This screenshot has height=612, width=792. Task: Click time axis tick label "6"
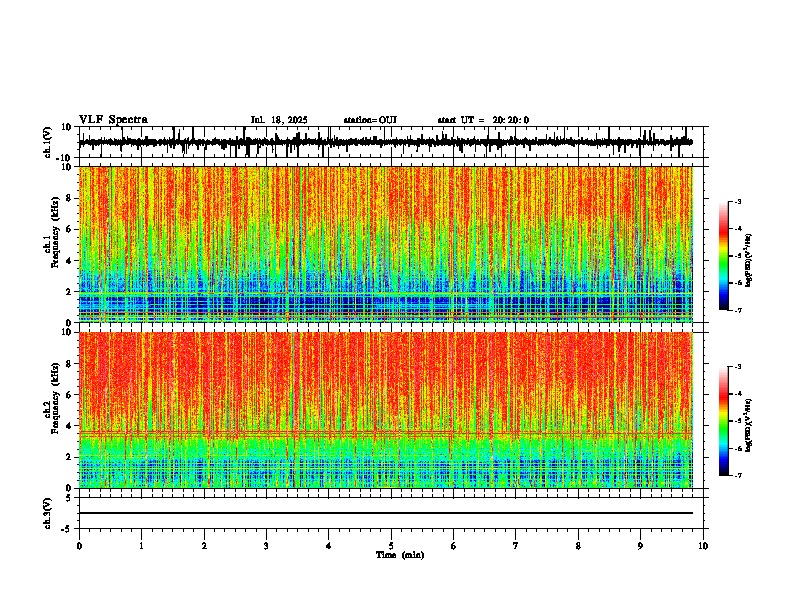454,546
